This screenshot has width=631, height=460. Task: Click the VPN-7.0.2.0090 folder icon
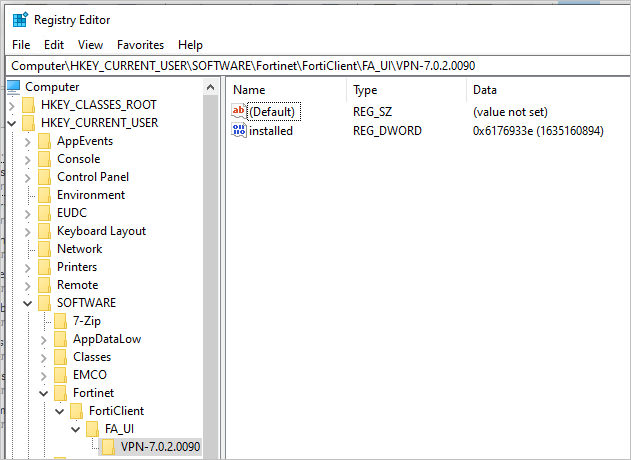coord(109,447)
